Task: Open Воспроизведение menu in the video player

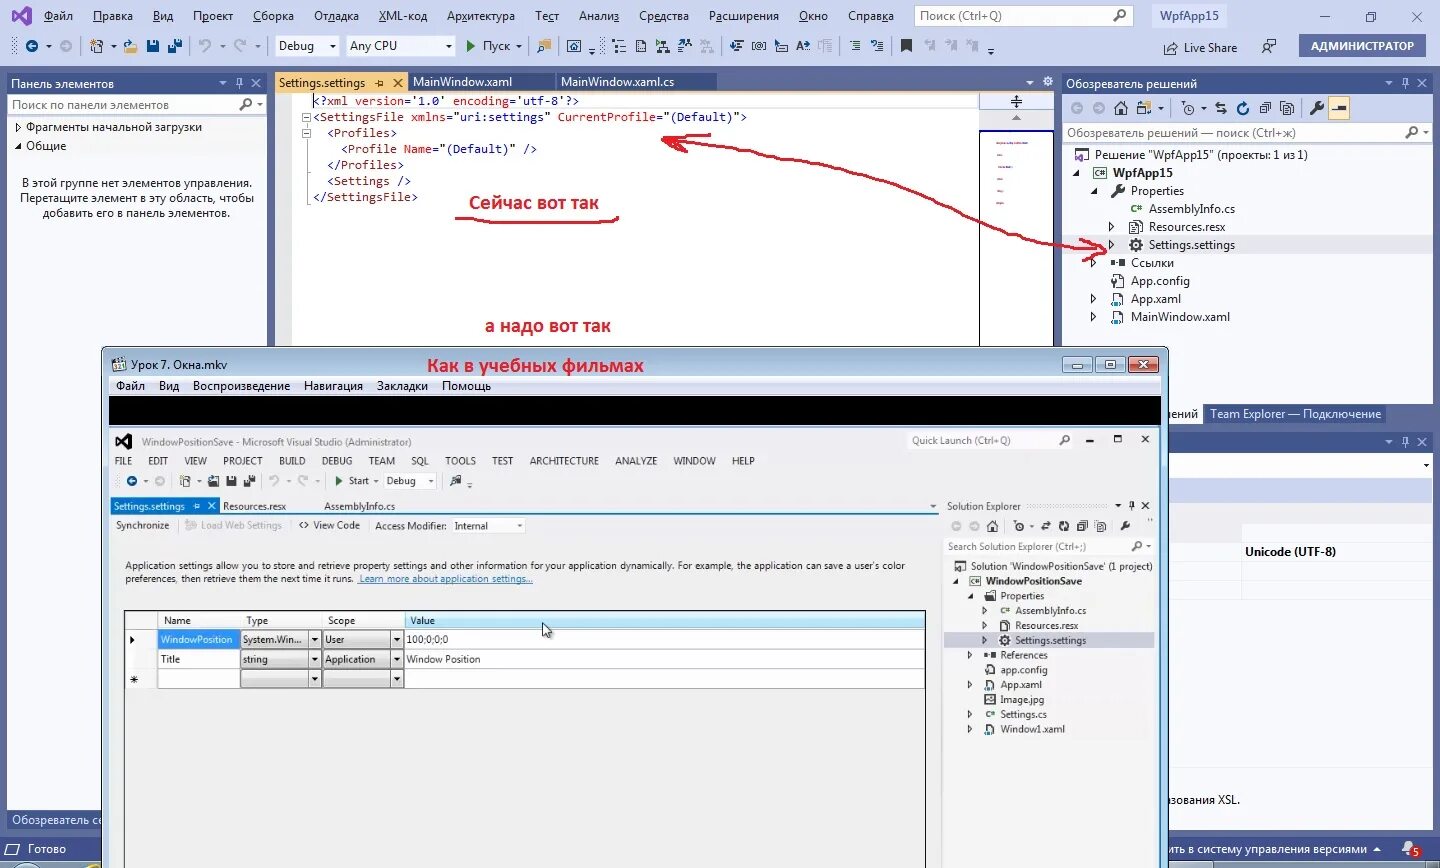Action: coord(241,386)
